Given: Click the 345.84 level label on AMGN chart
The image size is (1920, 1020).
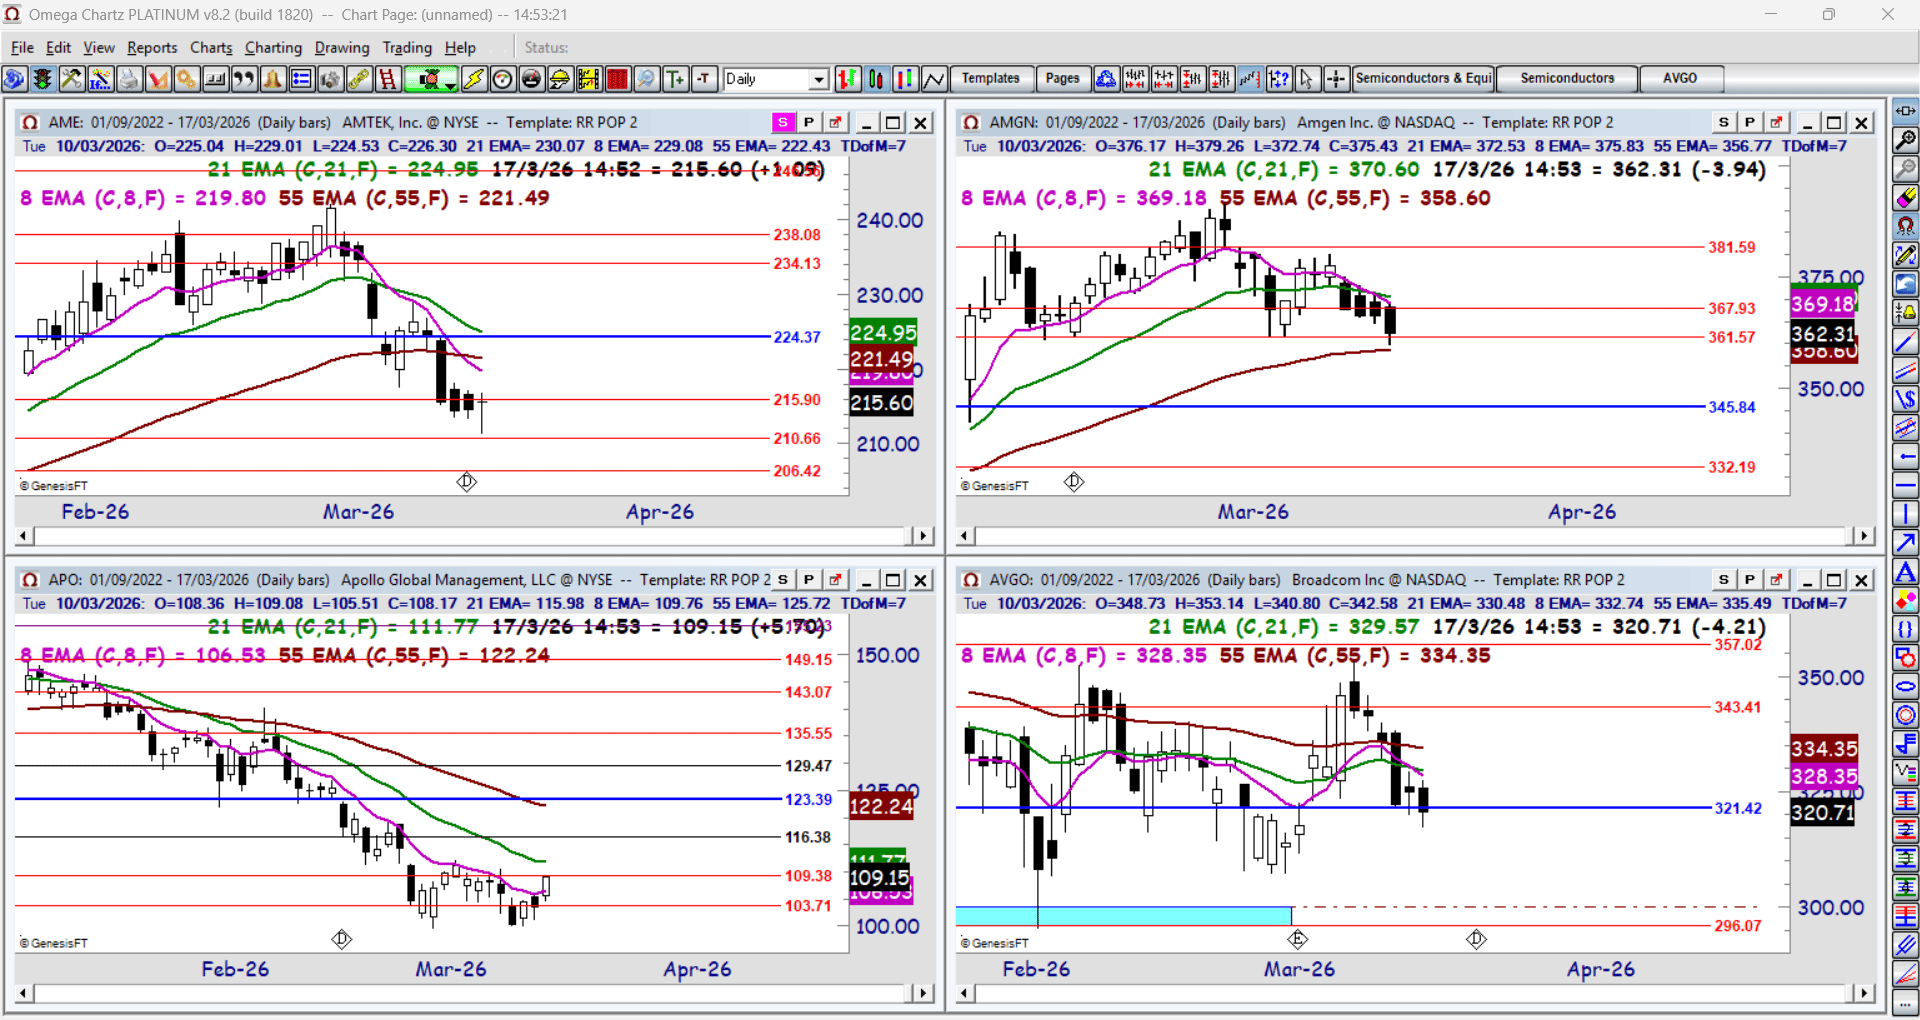Looking at the screenshot, I should coord(1732,407).
